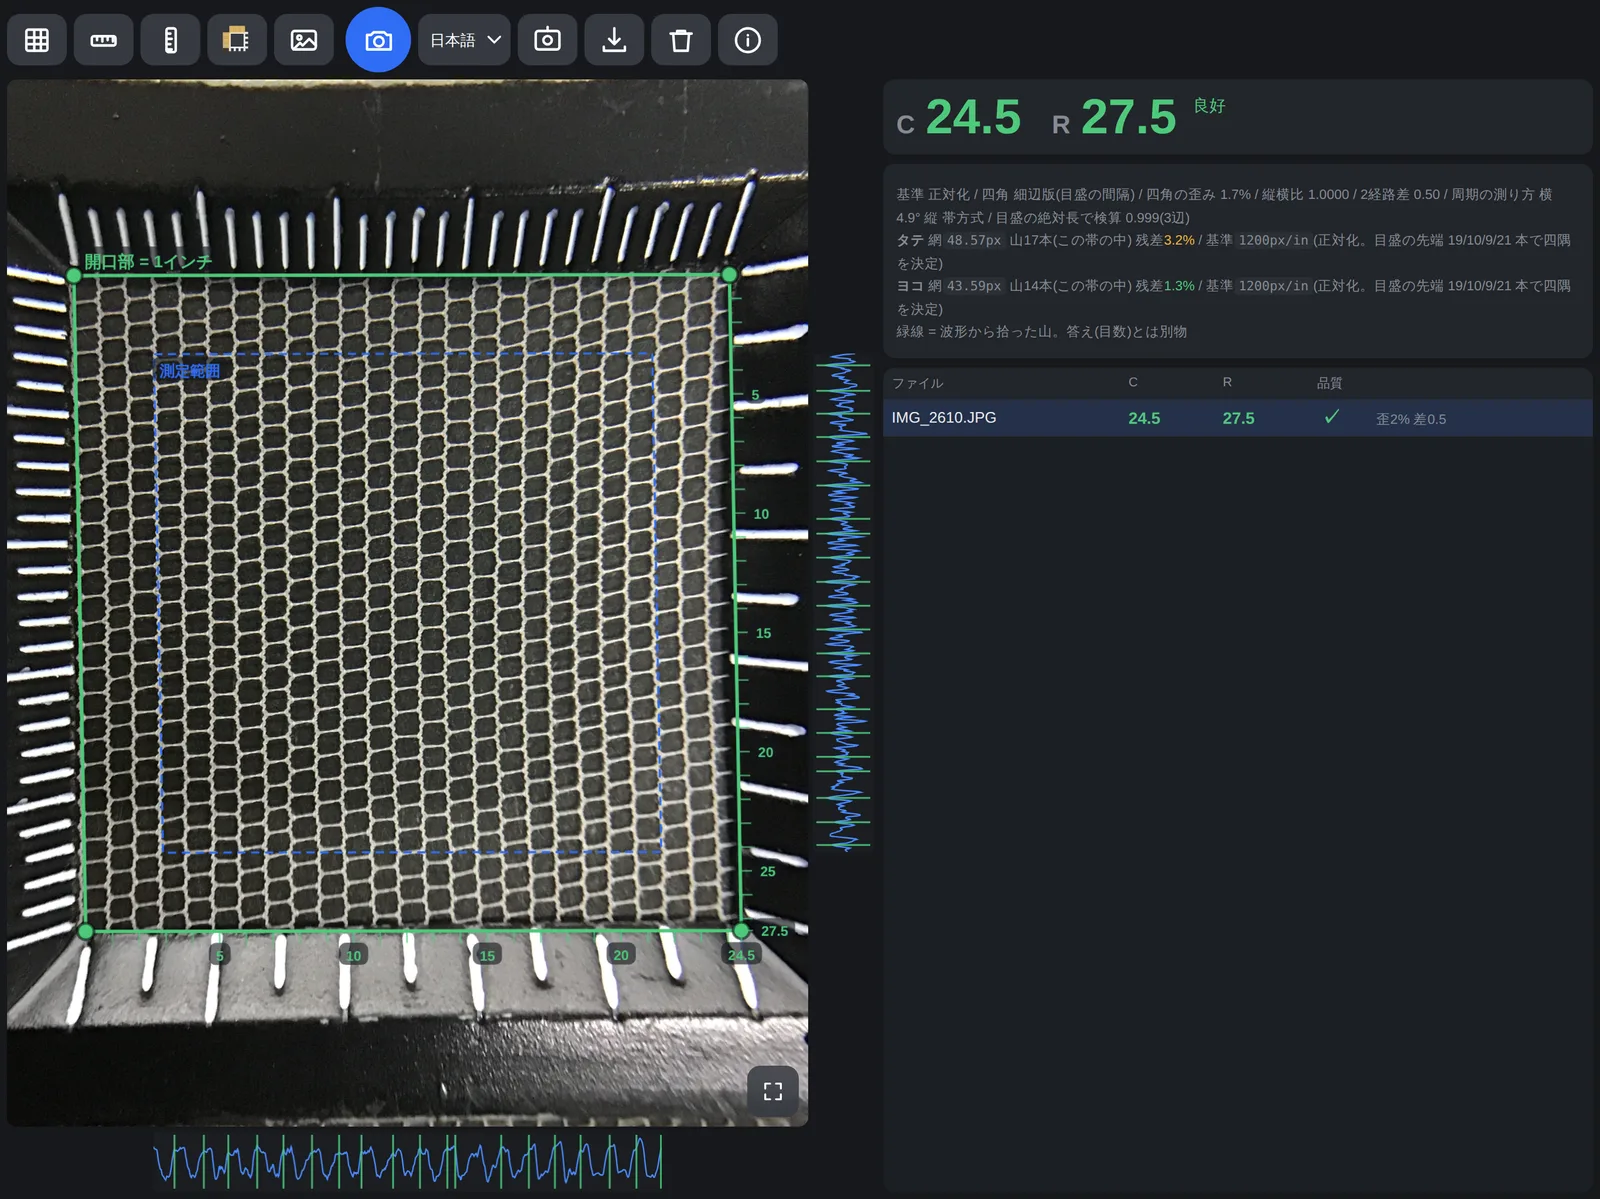Viewport: 1600px width, 1199px height.
Task: Click the 測定範囲 label on image
Action: (190, 371)
